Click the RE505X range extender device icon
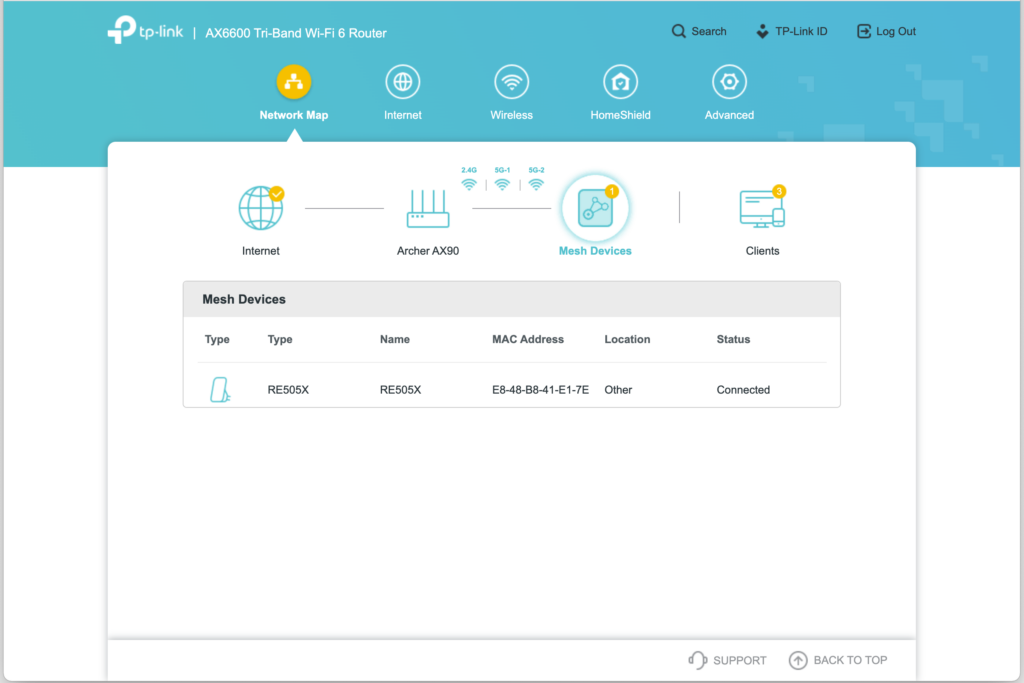This screenshot has height=683, width=1024. [219, 390]
